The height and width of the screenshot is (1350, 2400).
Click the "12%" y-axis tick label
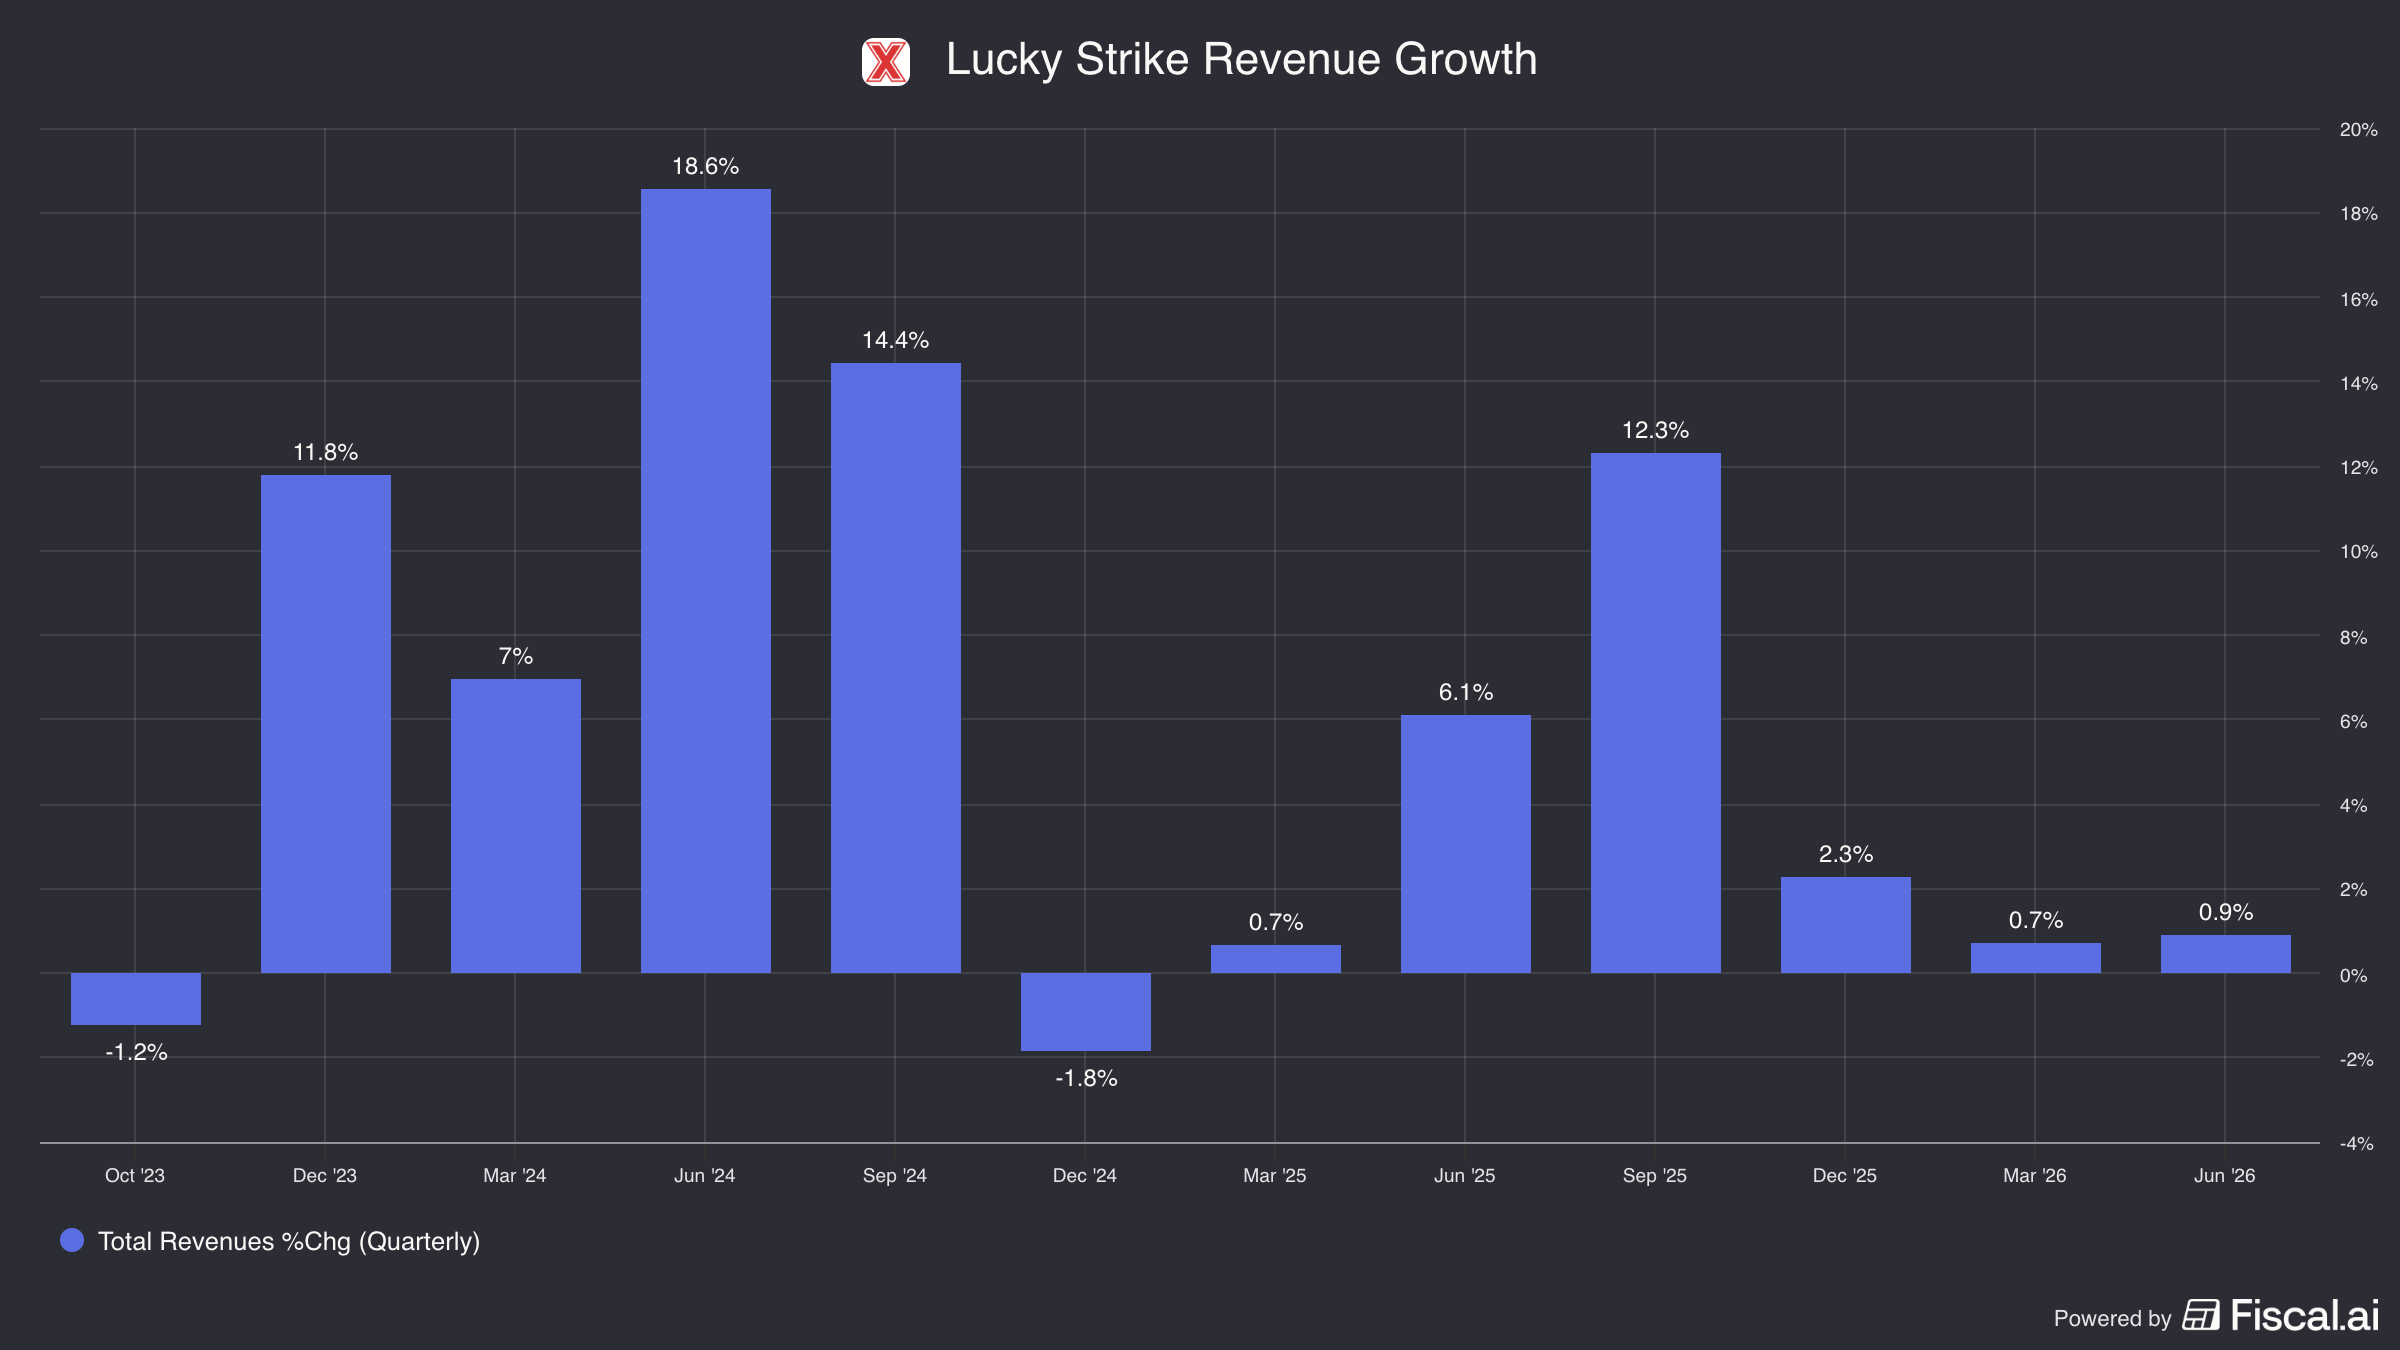coord(2359,467)
